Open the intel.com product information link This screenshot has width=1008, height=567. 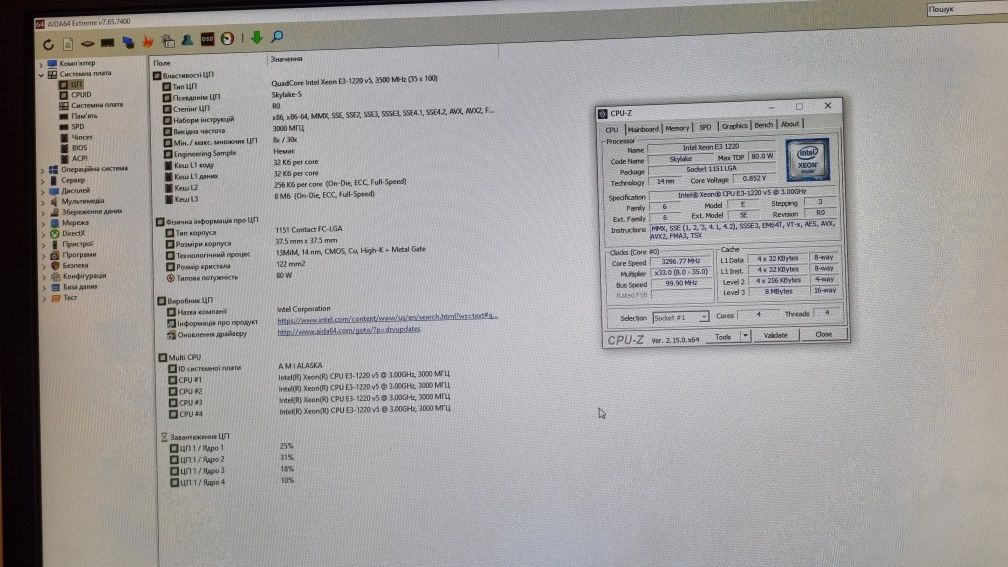[x=388, y=318]
